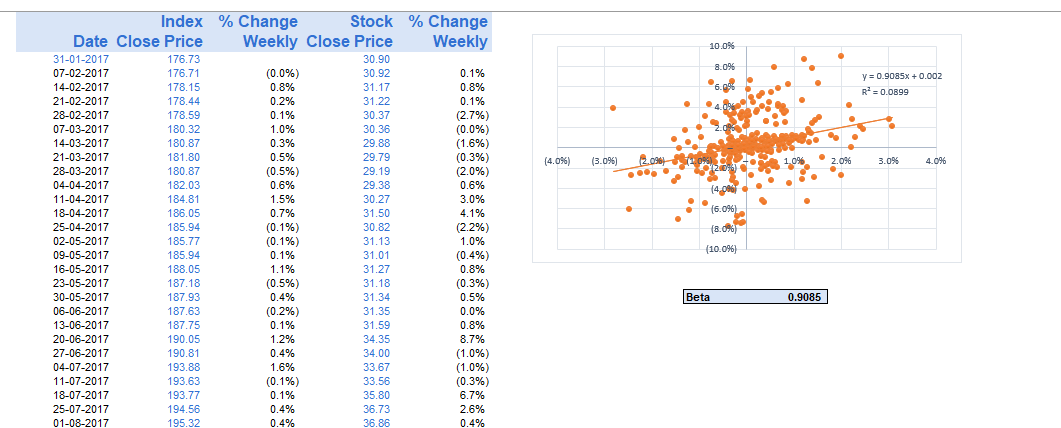This screenshot has height=428, width=1061.
Task: Click the rightmost 4.0% horizontal axis label
Action: [936, 160]
